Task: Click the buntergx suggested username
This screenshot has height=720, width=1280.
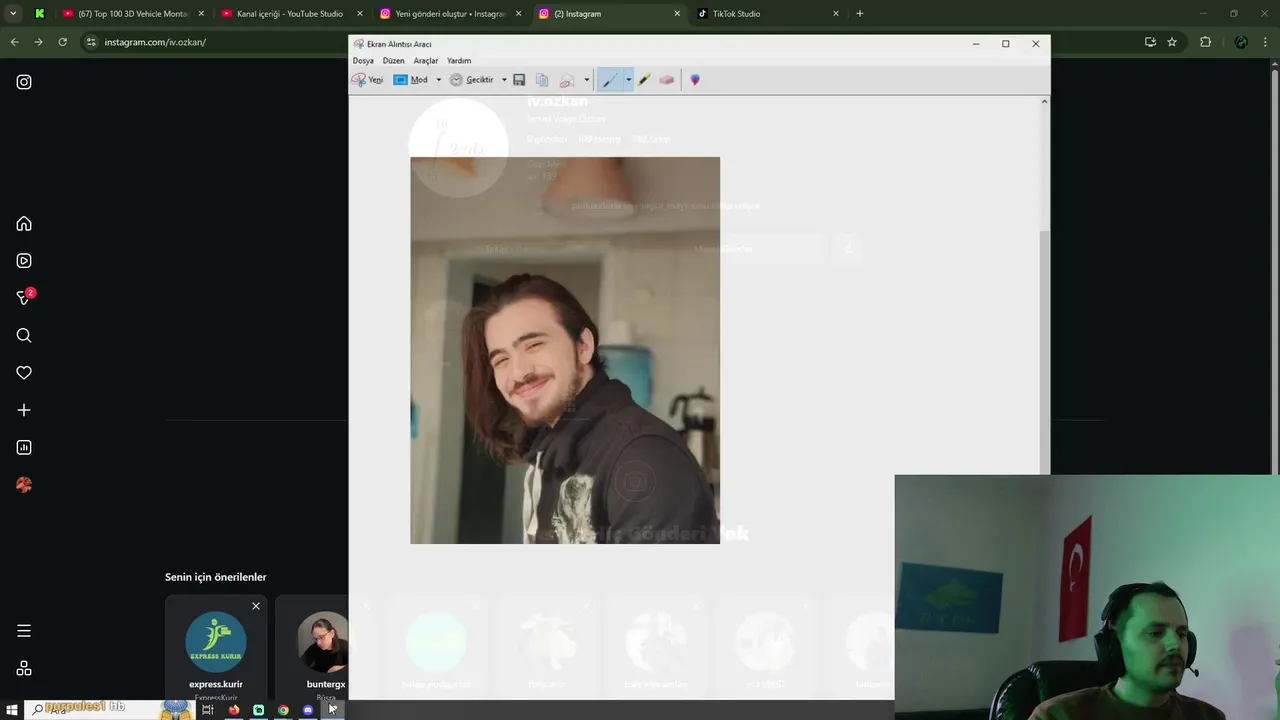Action: click(x=326, y=684)
